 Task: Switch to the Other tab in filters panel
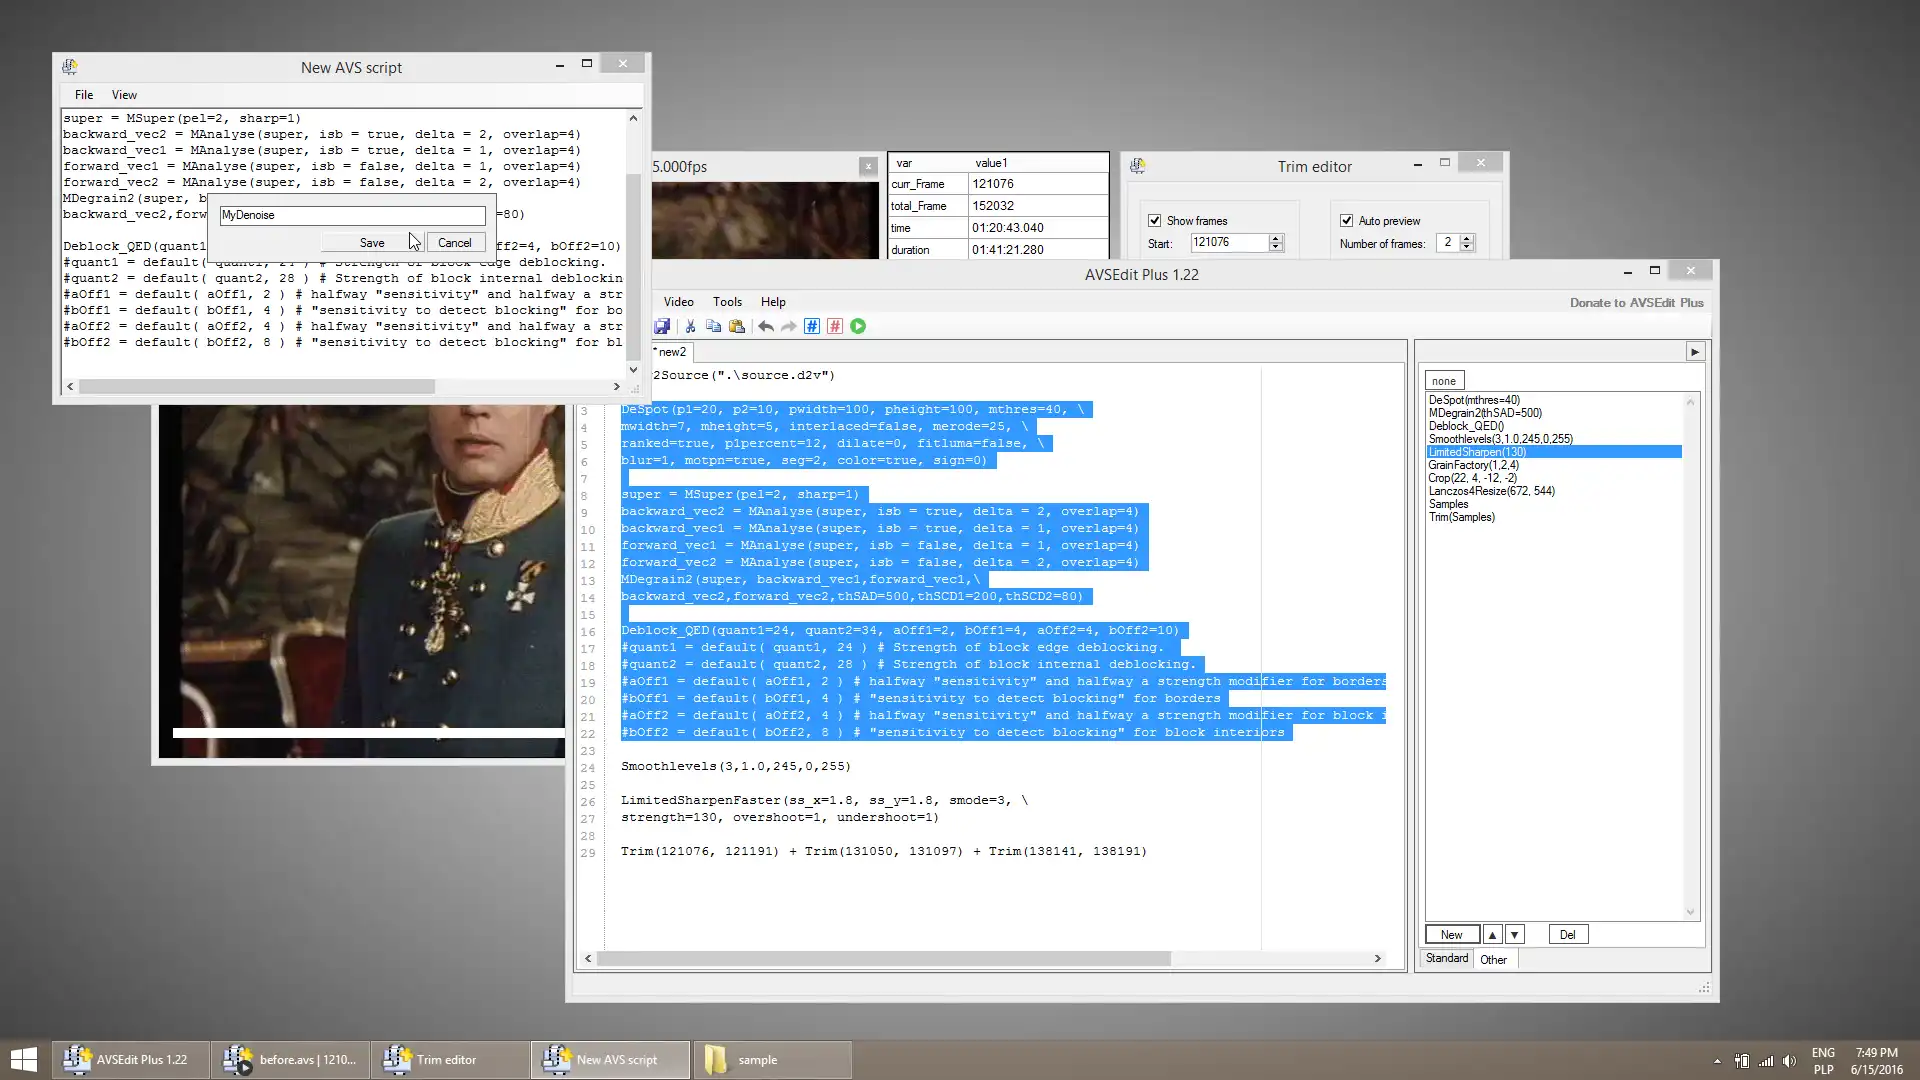[1493, 959]
